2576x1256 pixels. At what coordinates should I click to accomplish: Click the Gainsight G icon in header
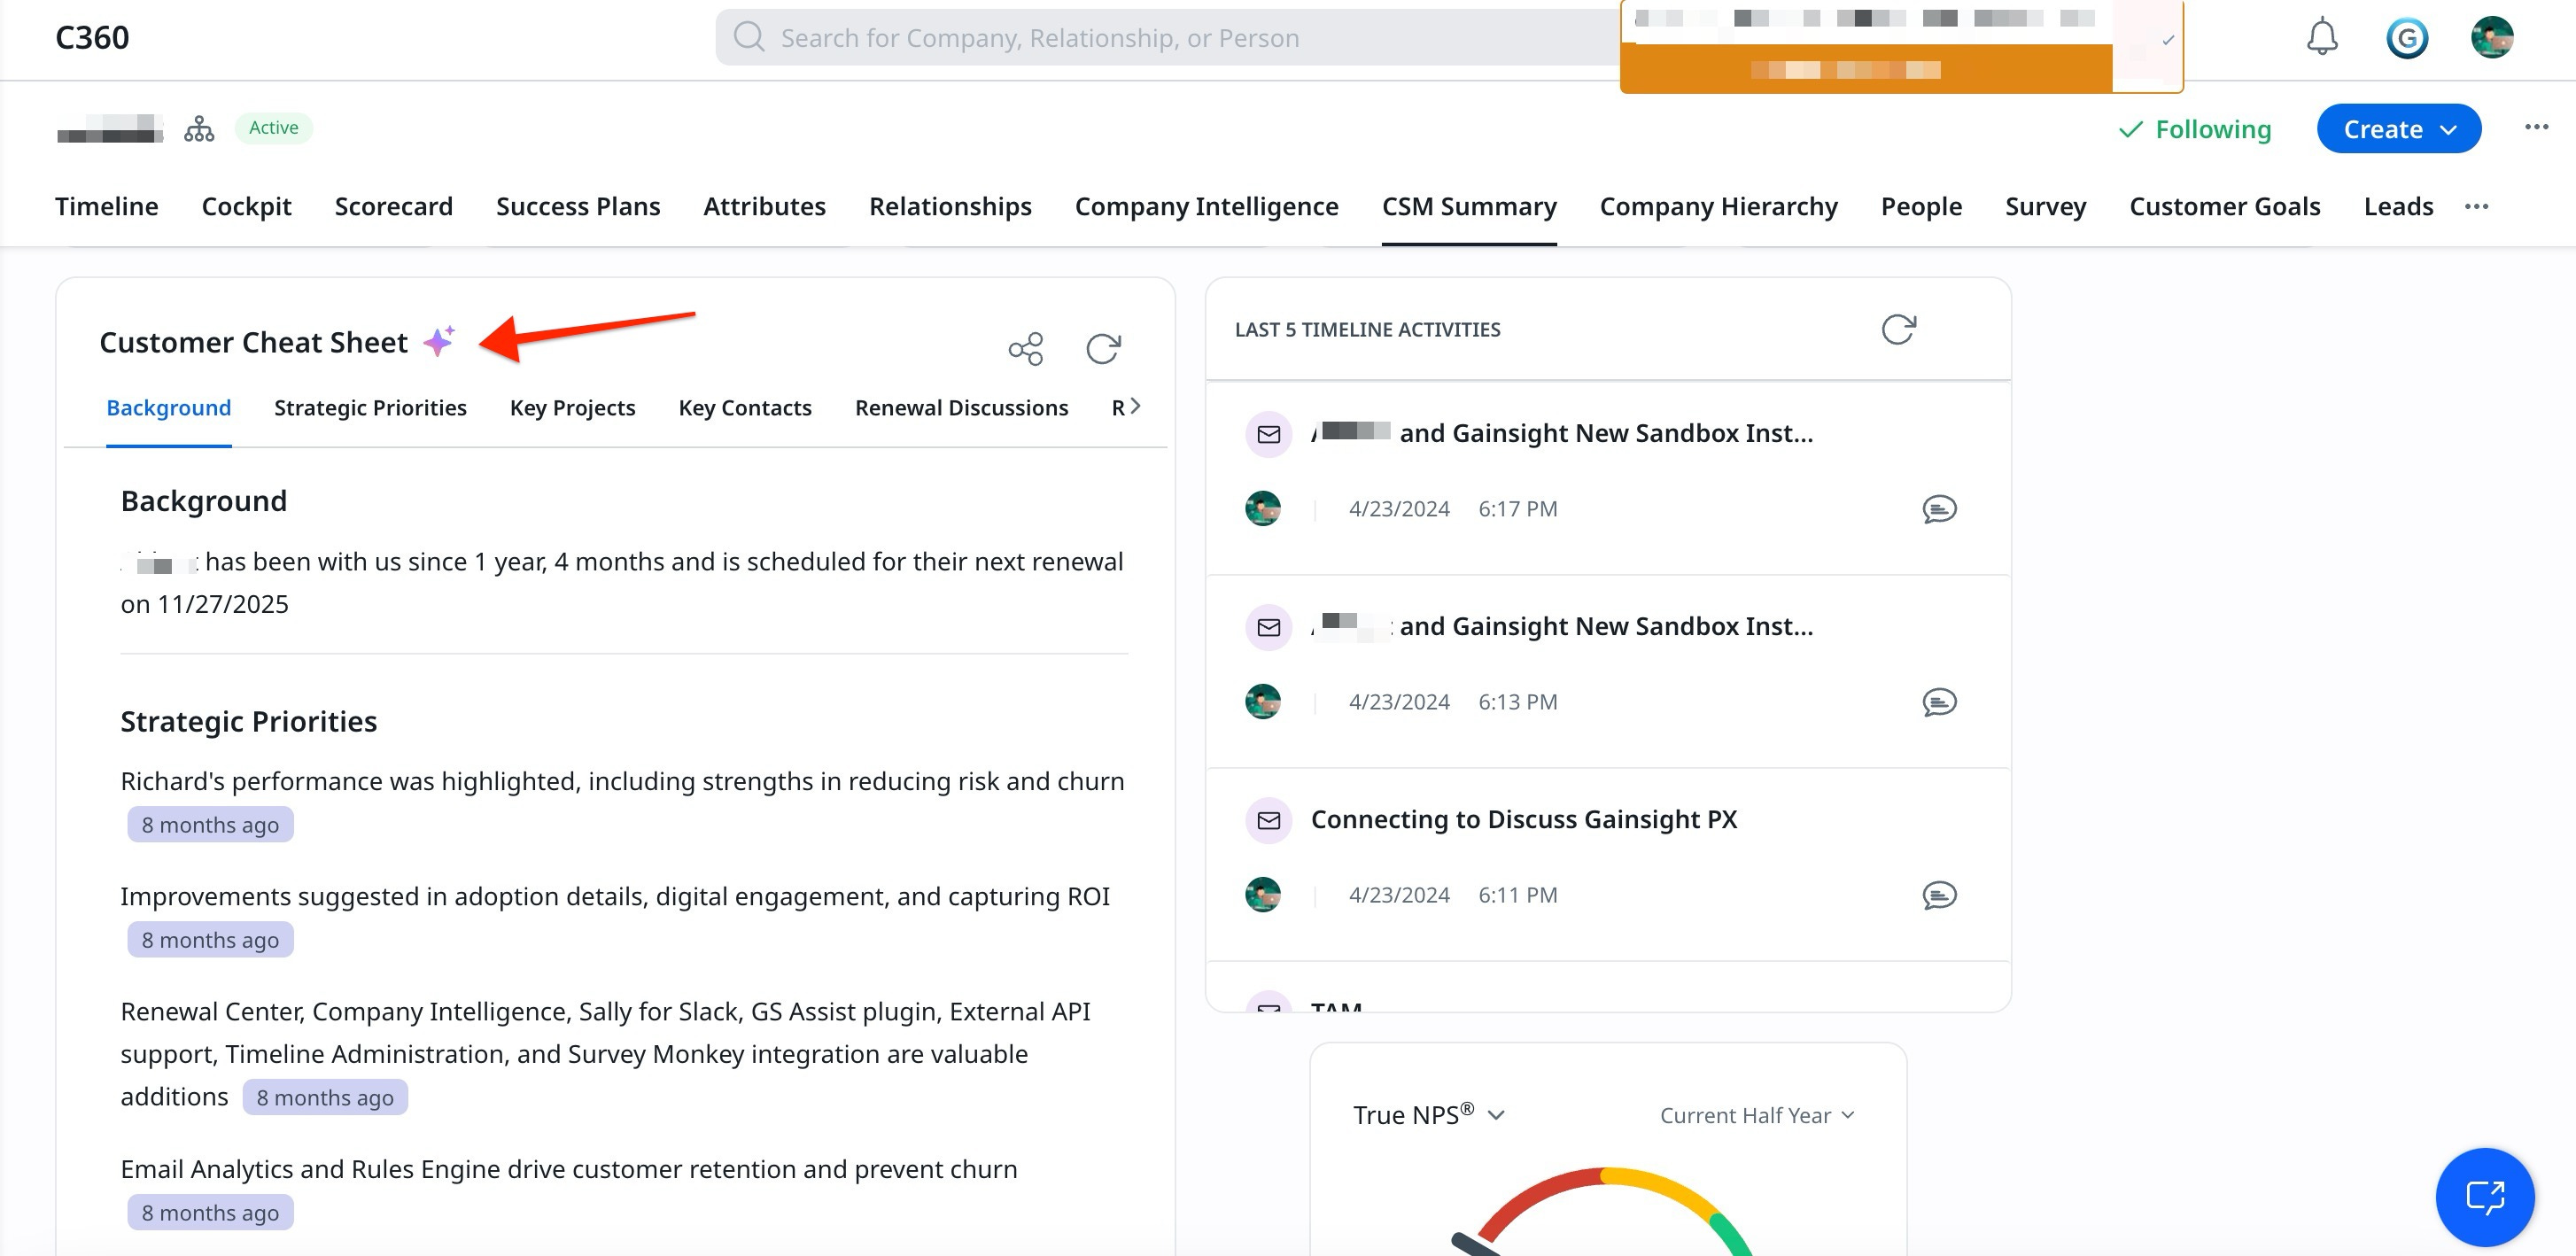tap(2406, 38)
